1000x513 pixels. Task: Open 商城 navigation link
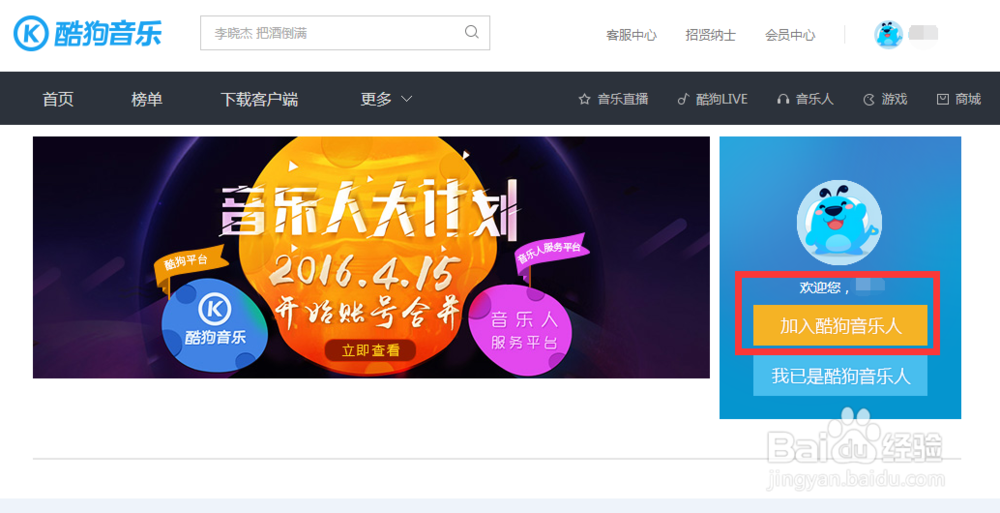click(968, 100)
